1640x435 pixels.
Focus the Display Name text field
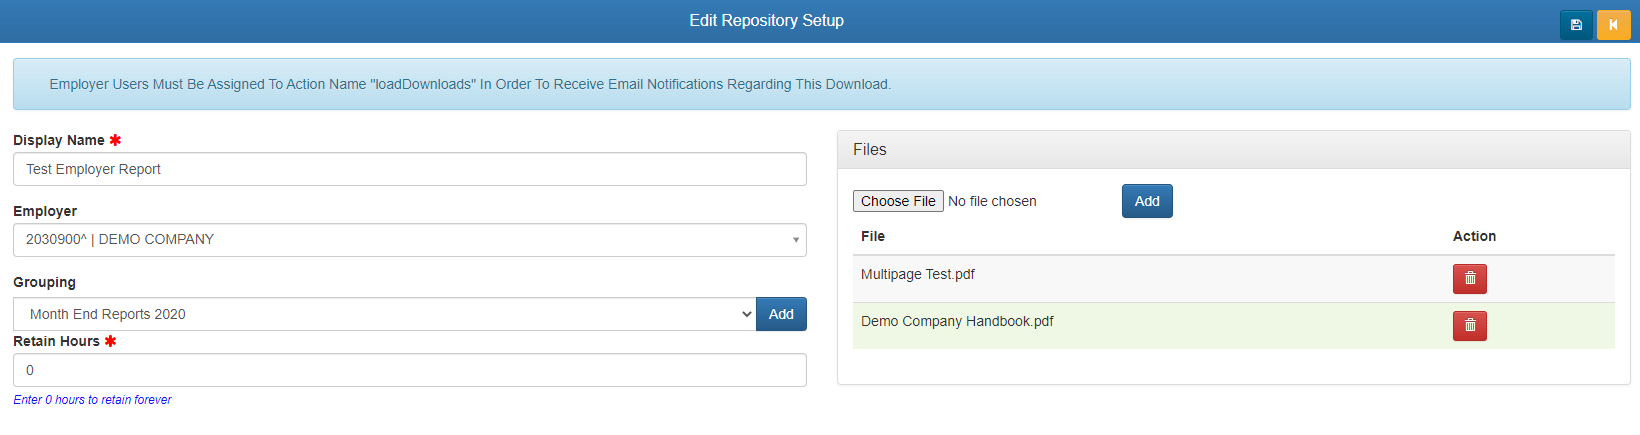click(x=409, y=169)
